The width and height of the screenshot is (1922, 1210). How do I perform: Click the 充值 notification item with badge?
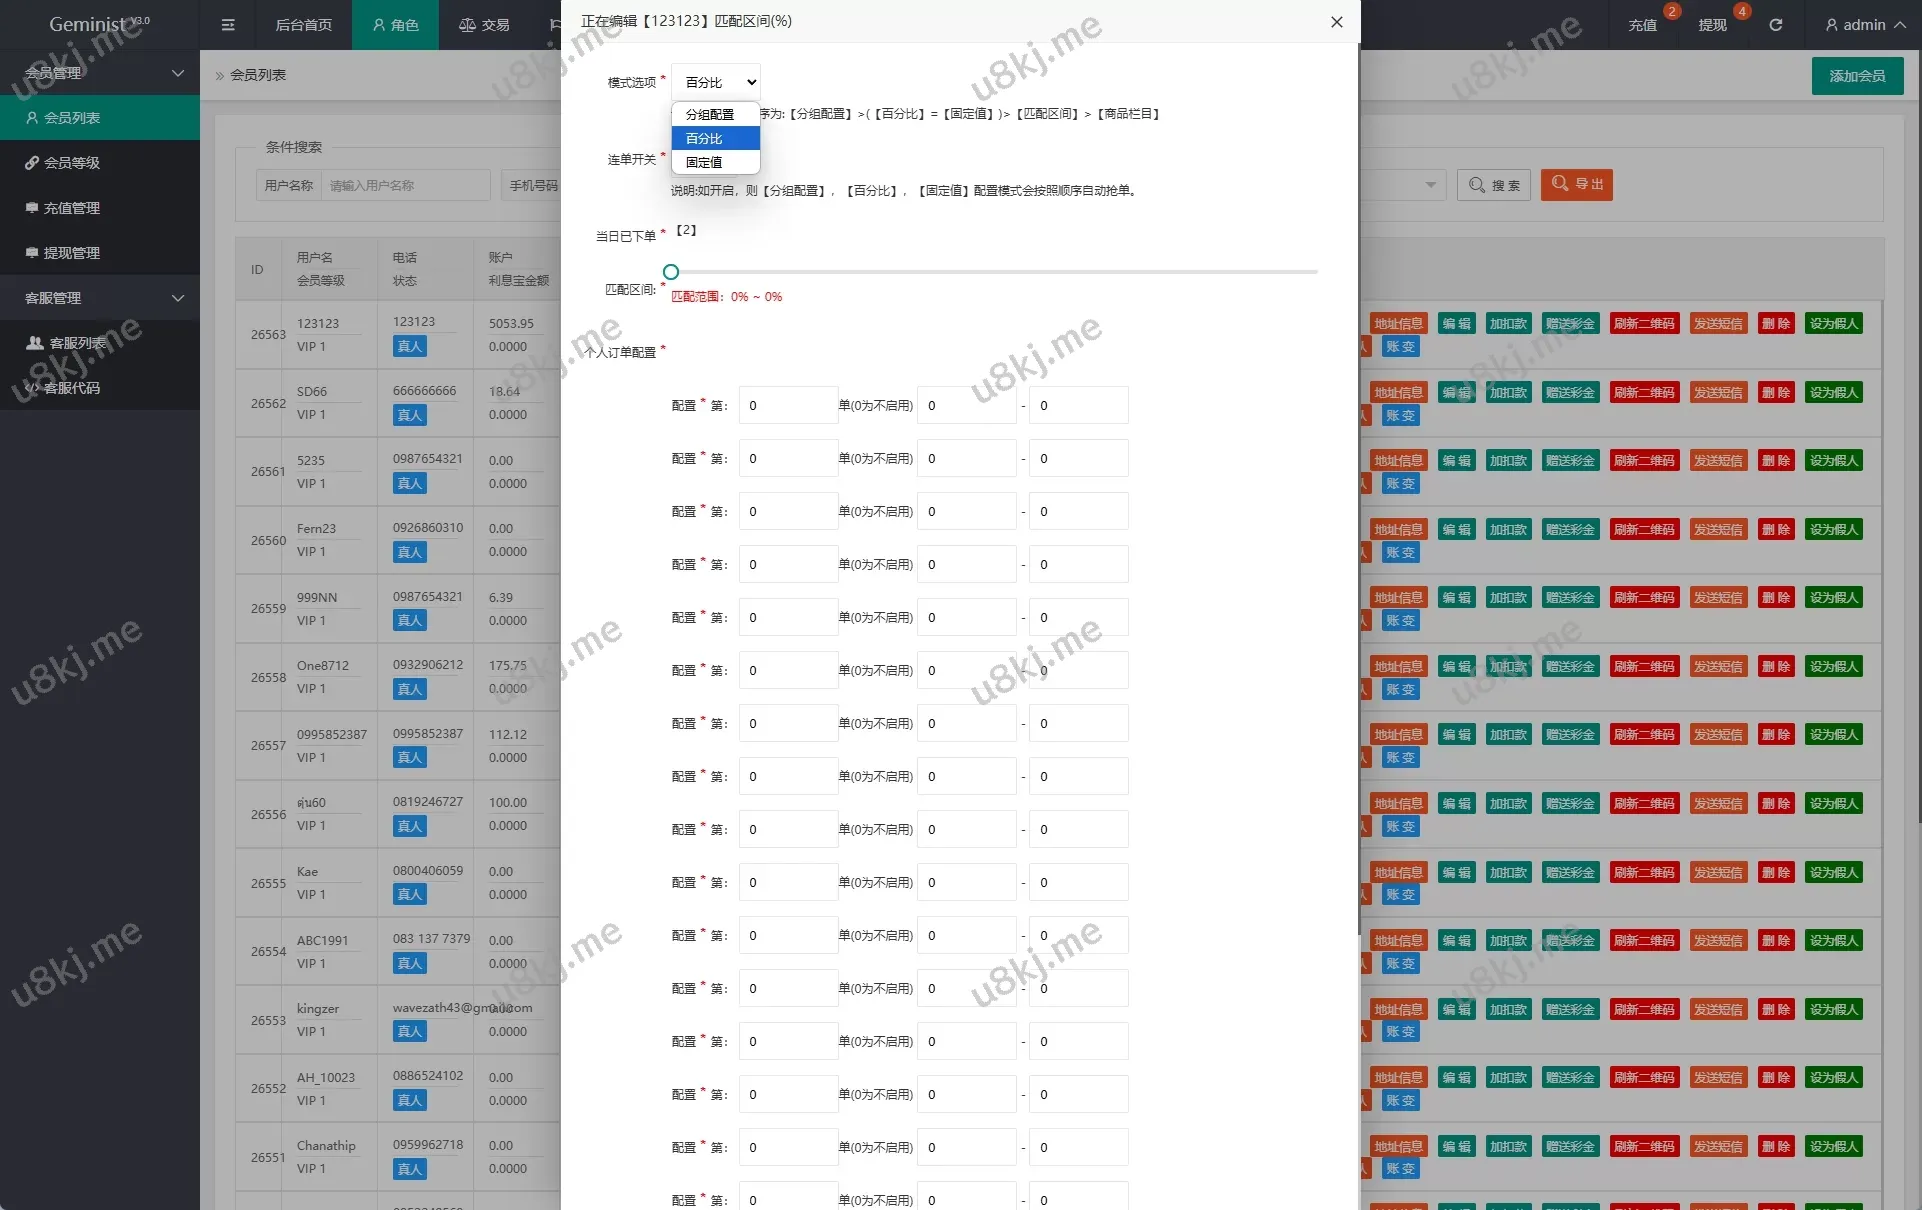click(1643, 25)
